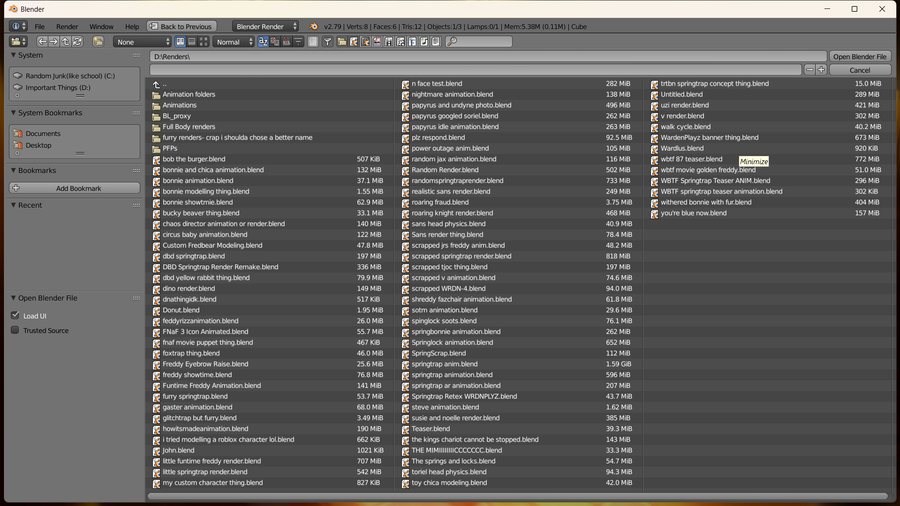This screenshot has width=900, height=506.
Task: Open the Blender Render engine dropdown
Action: 265,26
